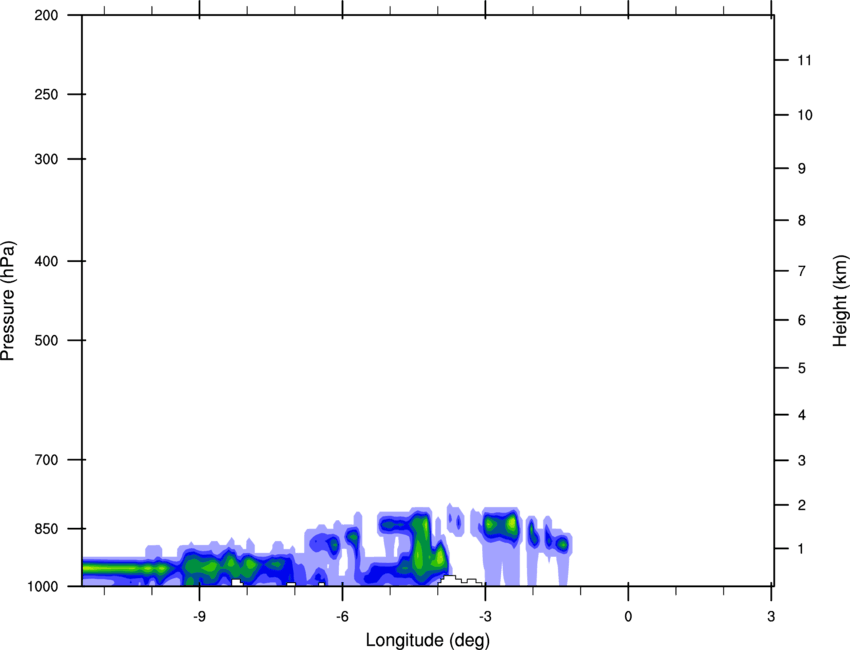Viewport: 850px width, 650px height.
Task: Click the stepped terrain outline near -3.5 longitude
Action: (462, 579)
